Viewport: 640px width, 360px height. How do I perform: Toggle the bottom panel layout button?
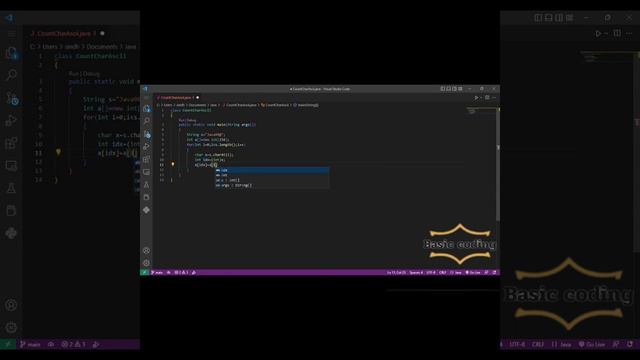click(449, 89)
